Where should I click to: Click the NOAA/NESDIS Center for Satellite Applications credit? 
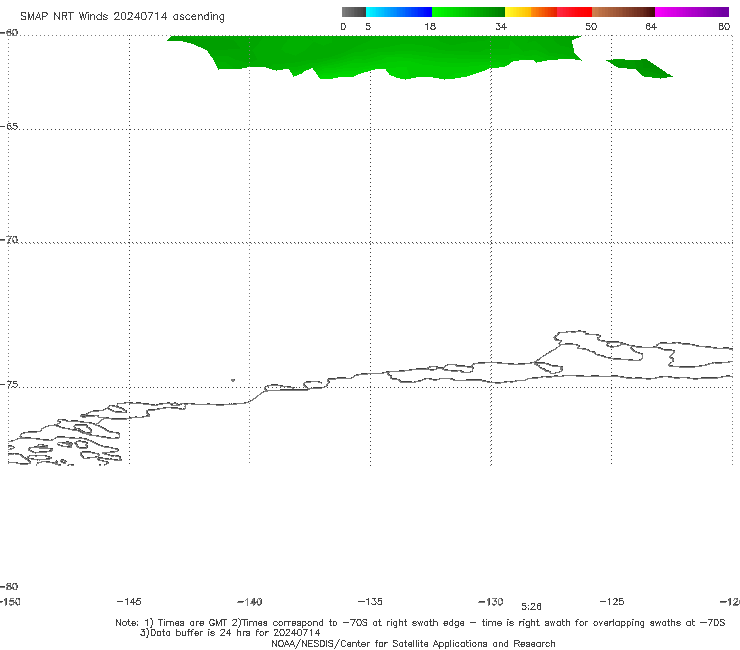413,643
